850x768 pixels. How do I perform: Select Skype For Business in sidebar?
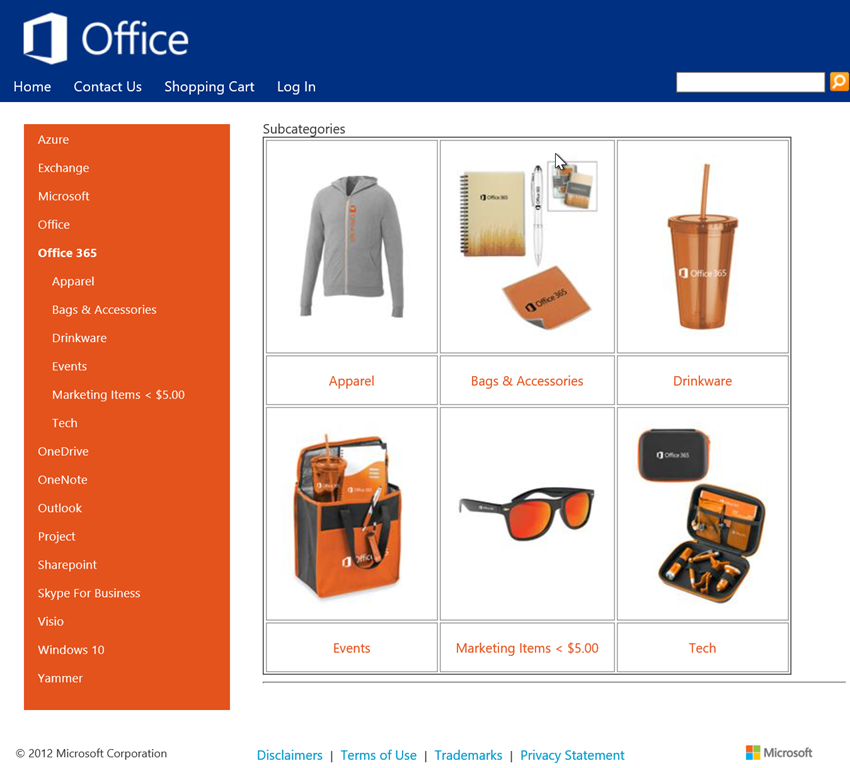click(x=89, y=593)
